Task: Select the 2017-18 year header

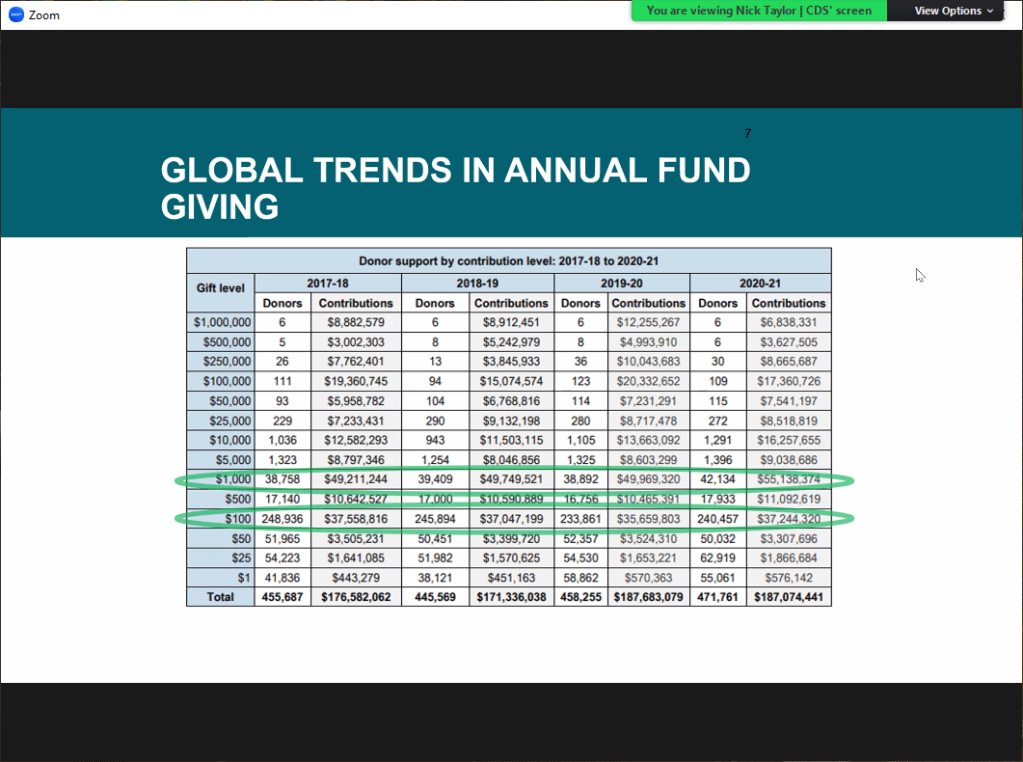Action: tap(327, 282)
